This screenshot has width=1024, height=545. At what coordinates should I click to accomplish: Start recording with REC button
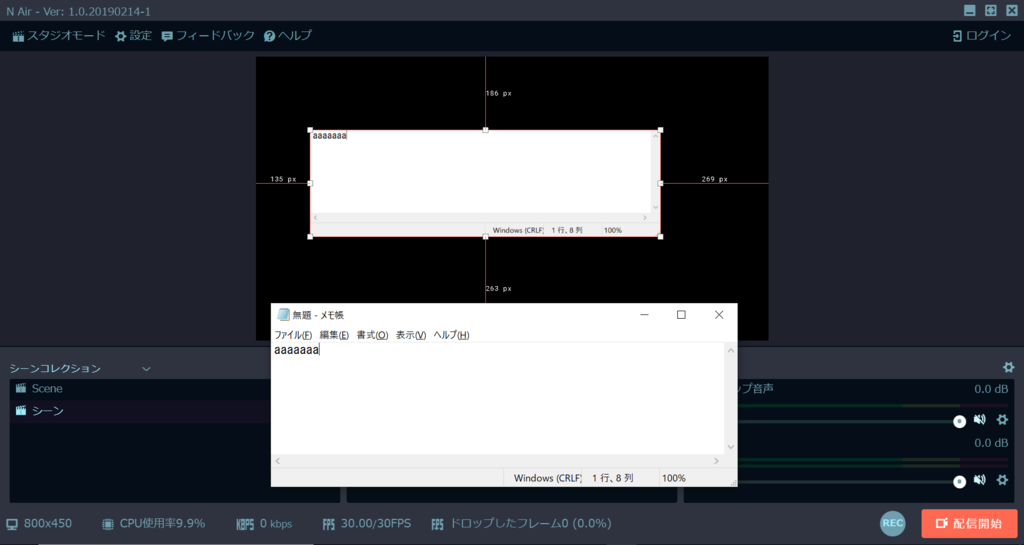point(893,523)
